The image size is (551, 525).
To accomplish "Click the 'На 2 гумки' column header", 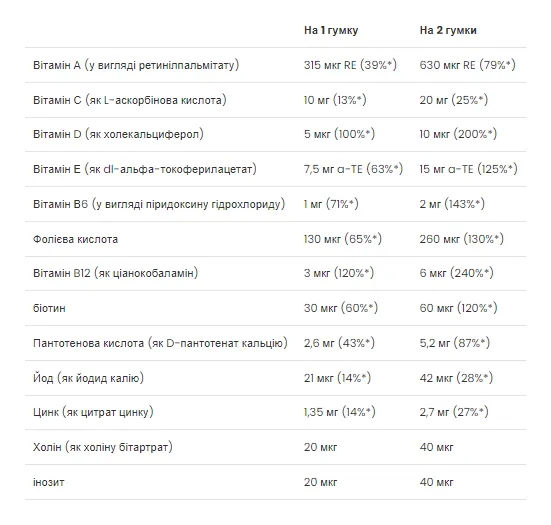I will click(448, 31).
